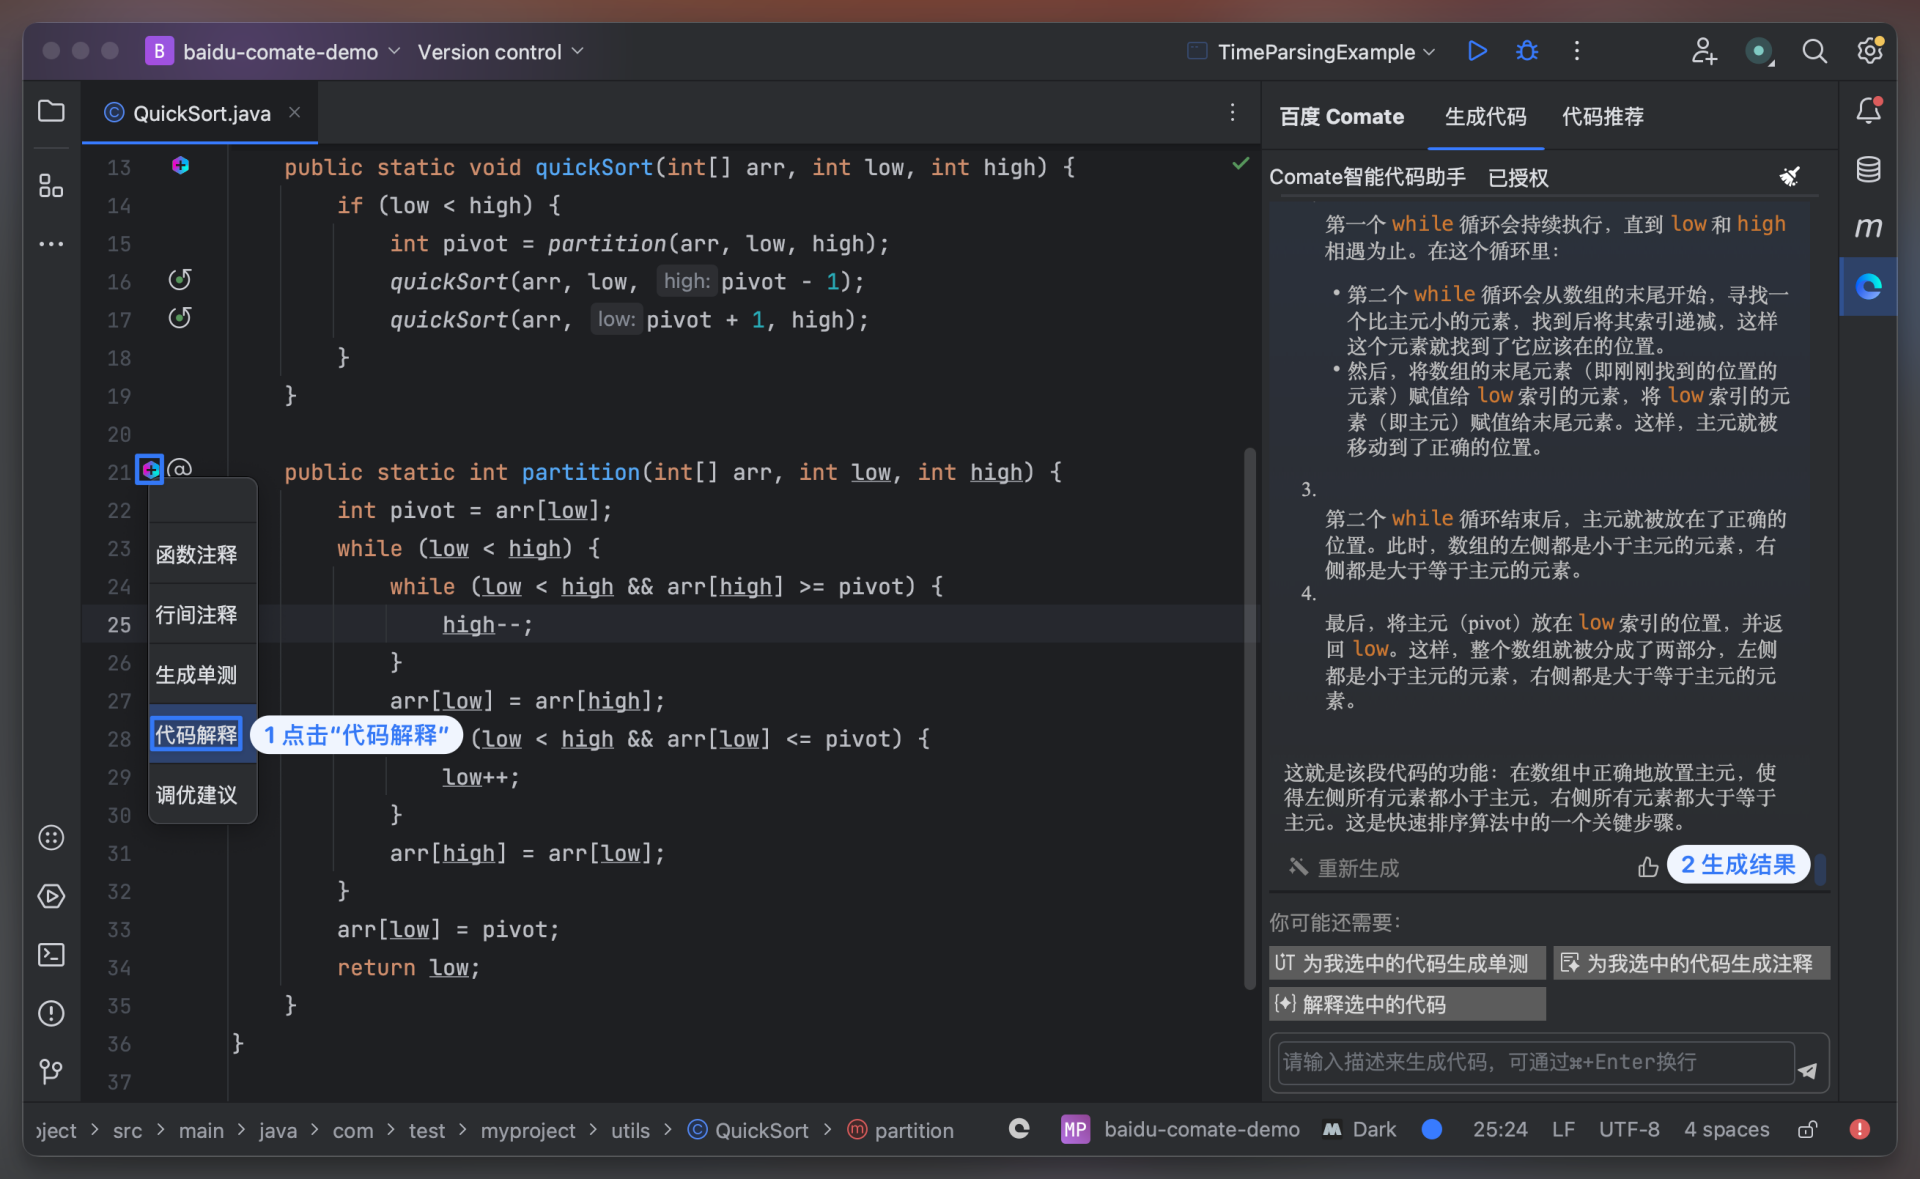Toggle read-only lock in status bar
The image size is (1920, 1179).
(1807, 1130)
